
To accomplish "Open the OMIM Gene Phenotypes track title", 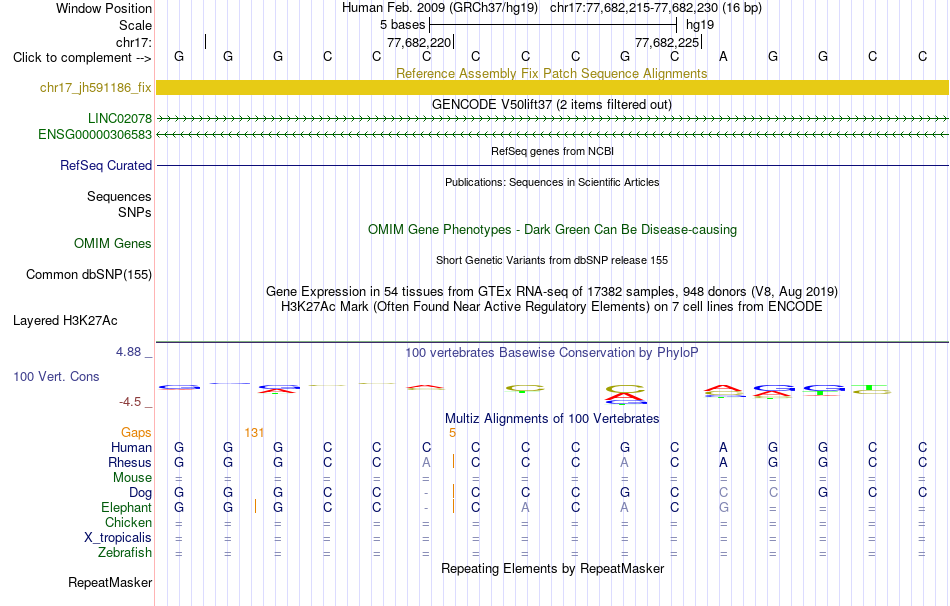I will pos(552,230).
